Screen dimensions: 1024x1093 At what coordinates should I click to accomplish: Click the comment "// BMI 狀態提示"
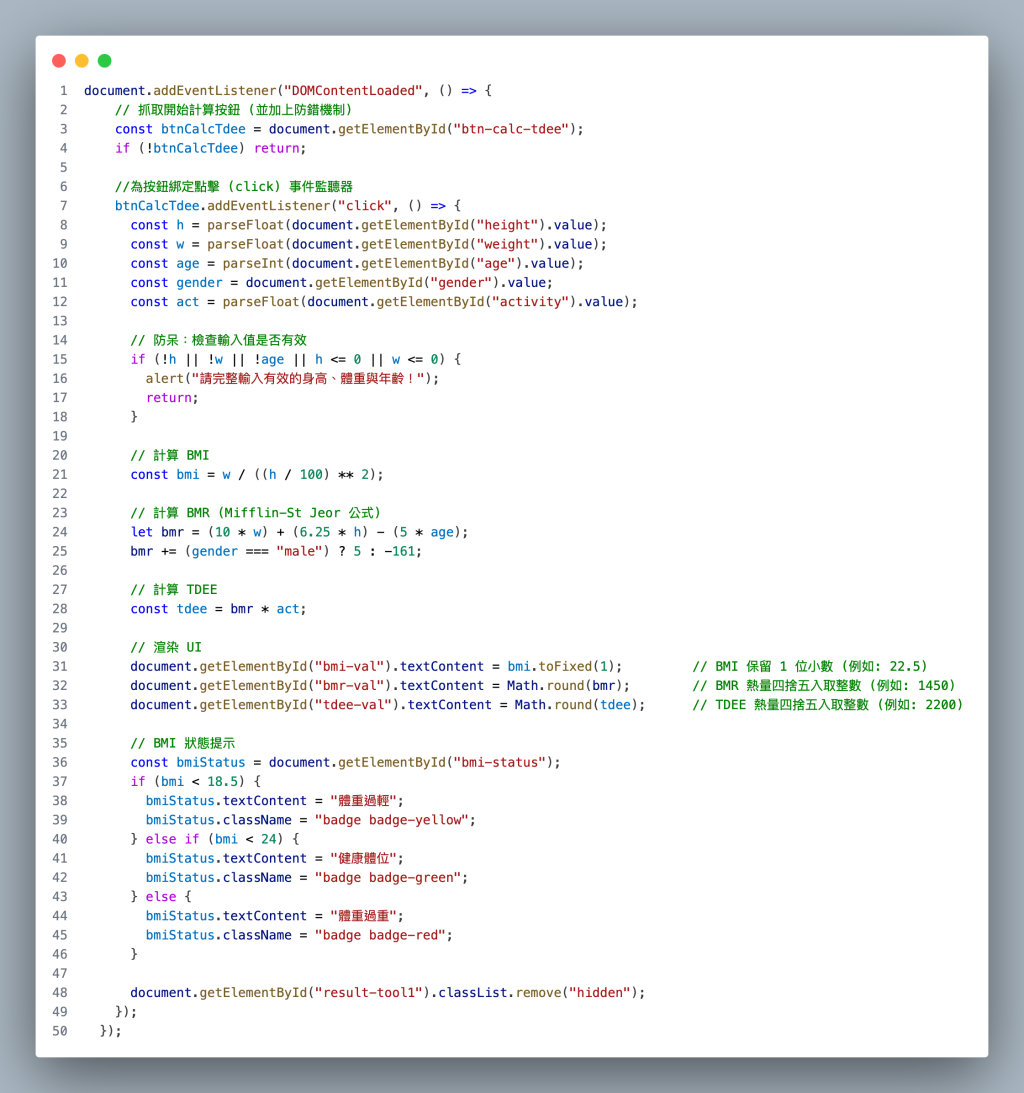(183, 743)
